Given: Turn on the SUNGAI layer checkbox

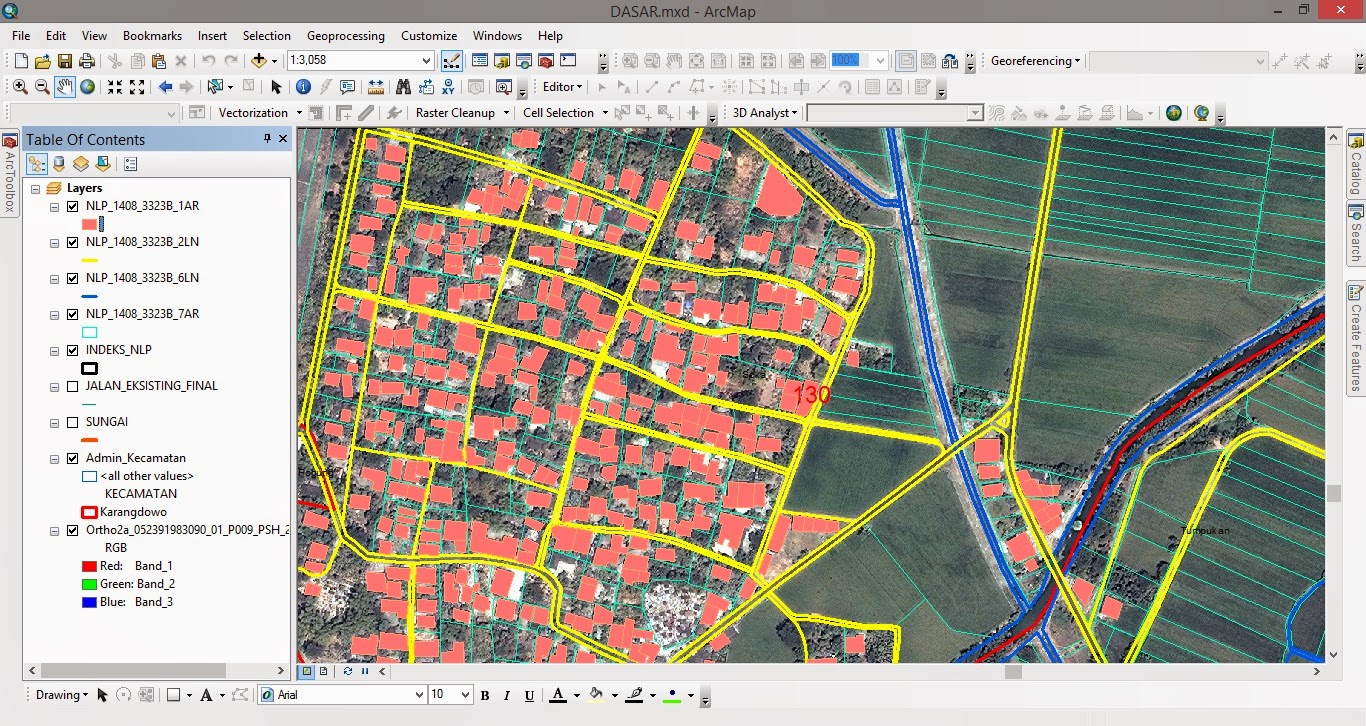Looking at the screenshot, I should (72, 422).
